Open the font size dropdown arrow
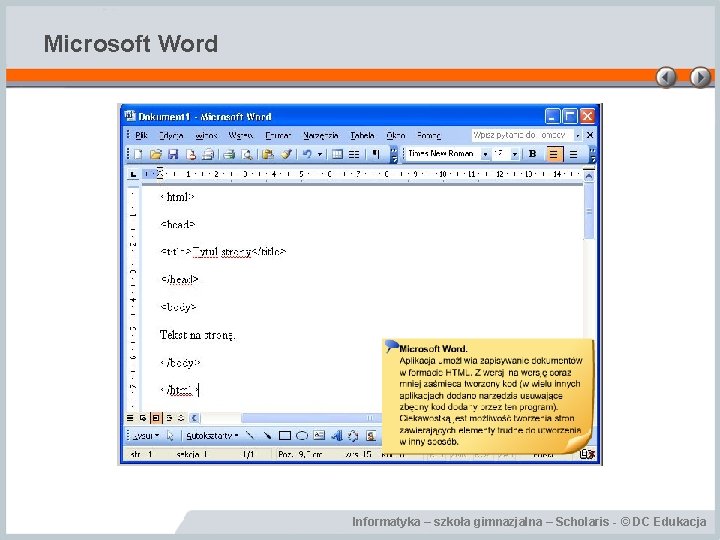The image size is (720, 540). pos(515,154)
